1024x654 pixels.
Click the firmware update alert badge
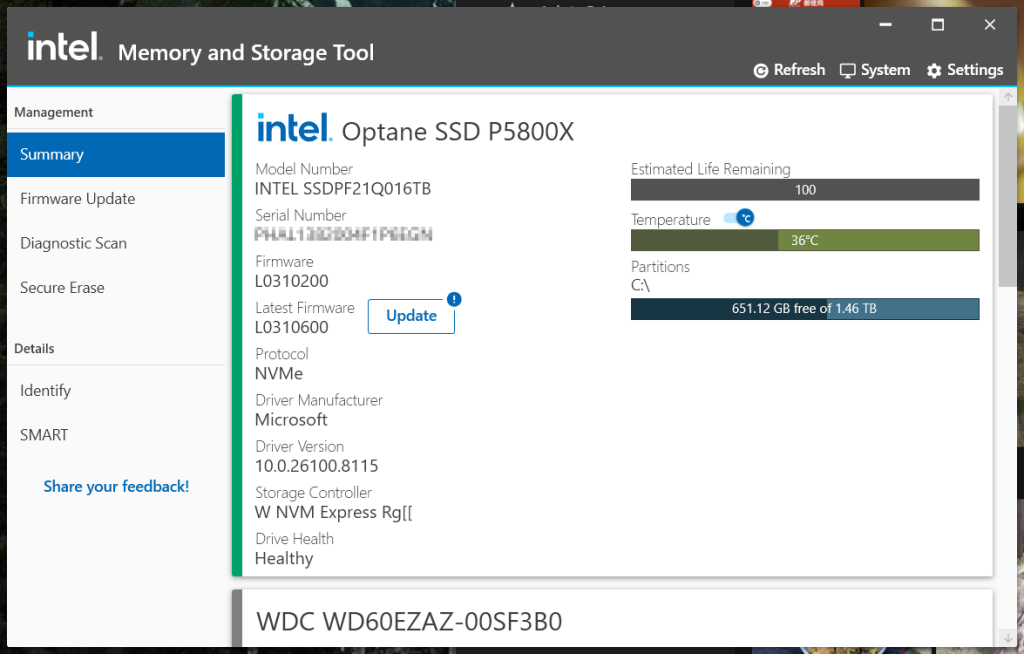point(454,299)
